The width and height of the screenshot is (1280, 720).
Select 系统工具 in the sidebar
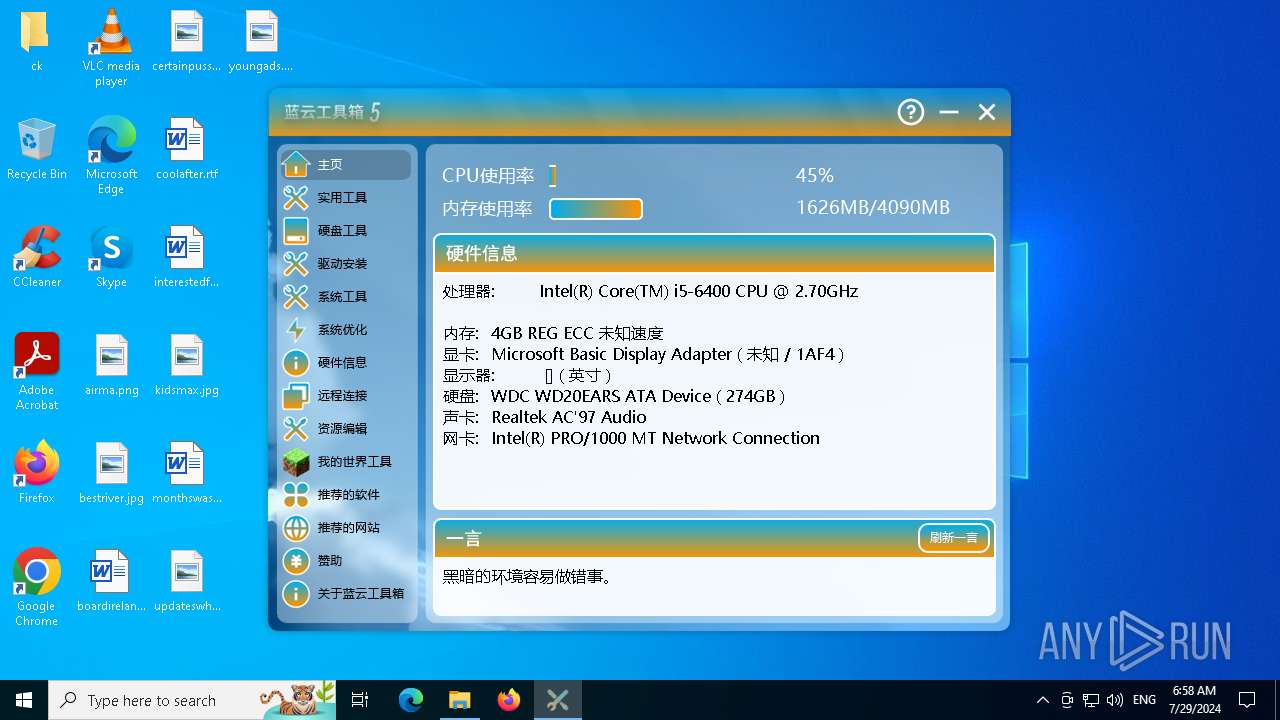[x=345, y=297]
